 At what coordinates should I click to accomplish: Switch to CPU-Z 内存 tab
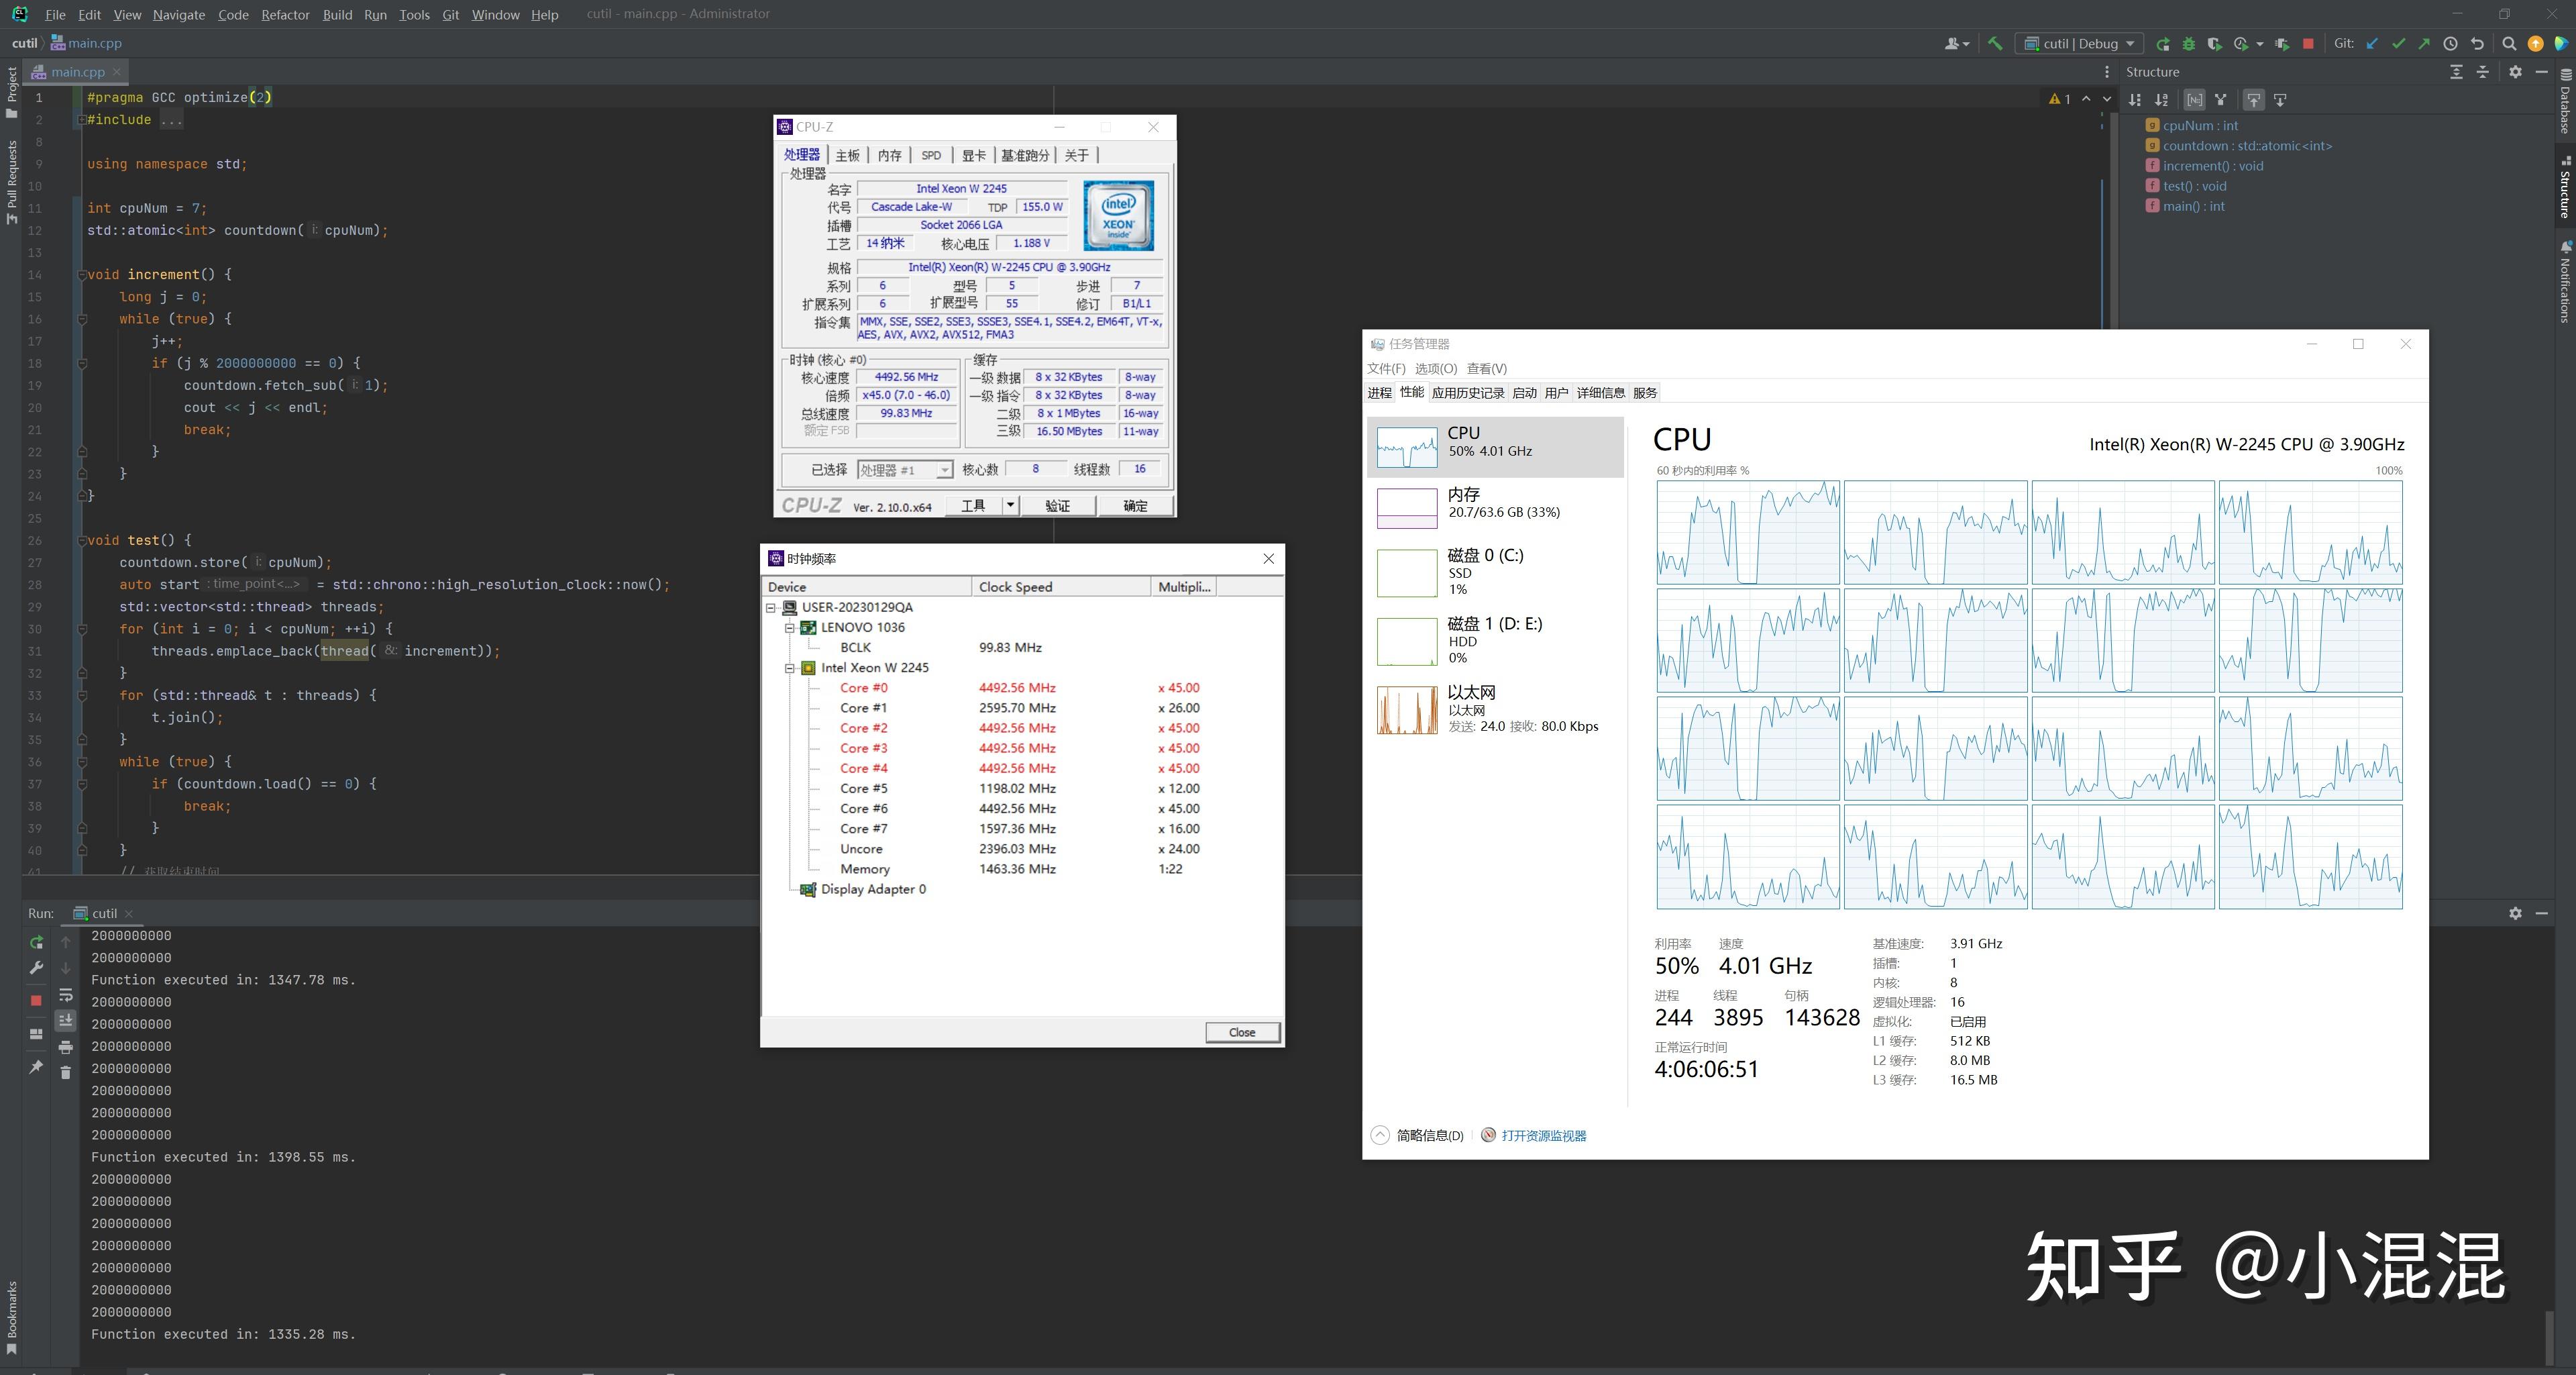tap(889, 155)
